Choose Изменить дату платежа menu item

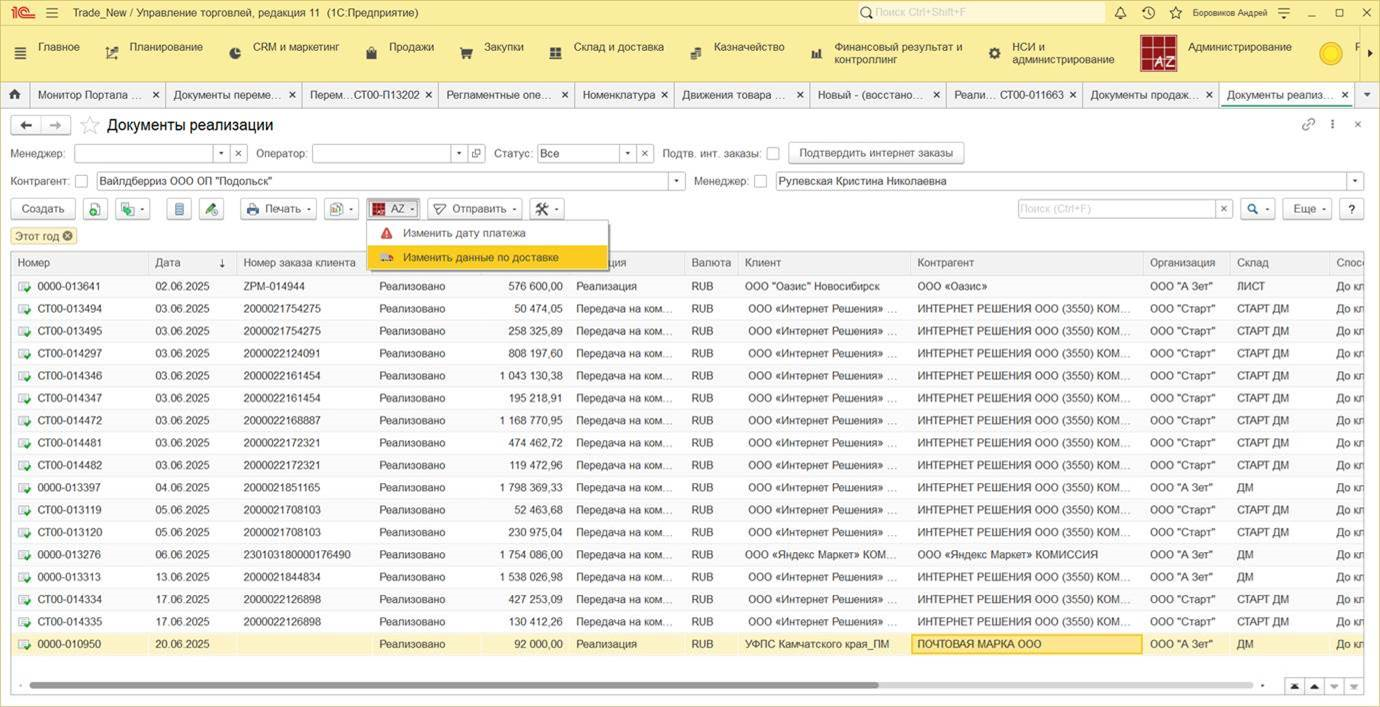coord(464,233)
